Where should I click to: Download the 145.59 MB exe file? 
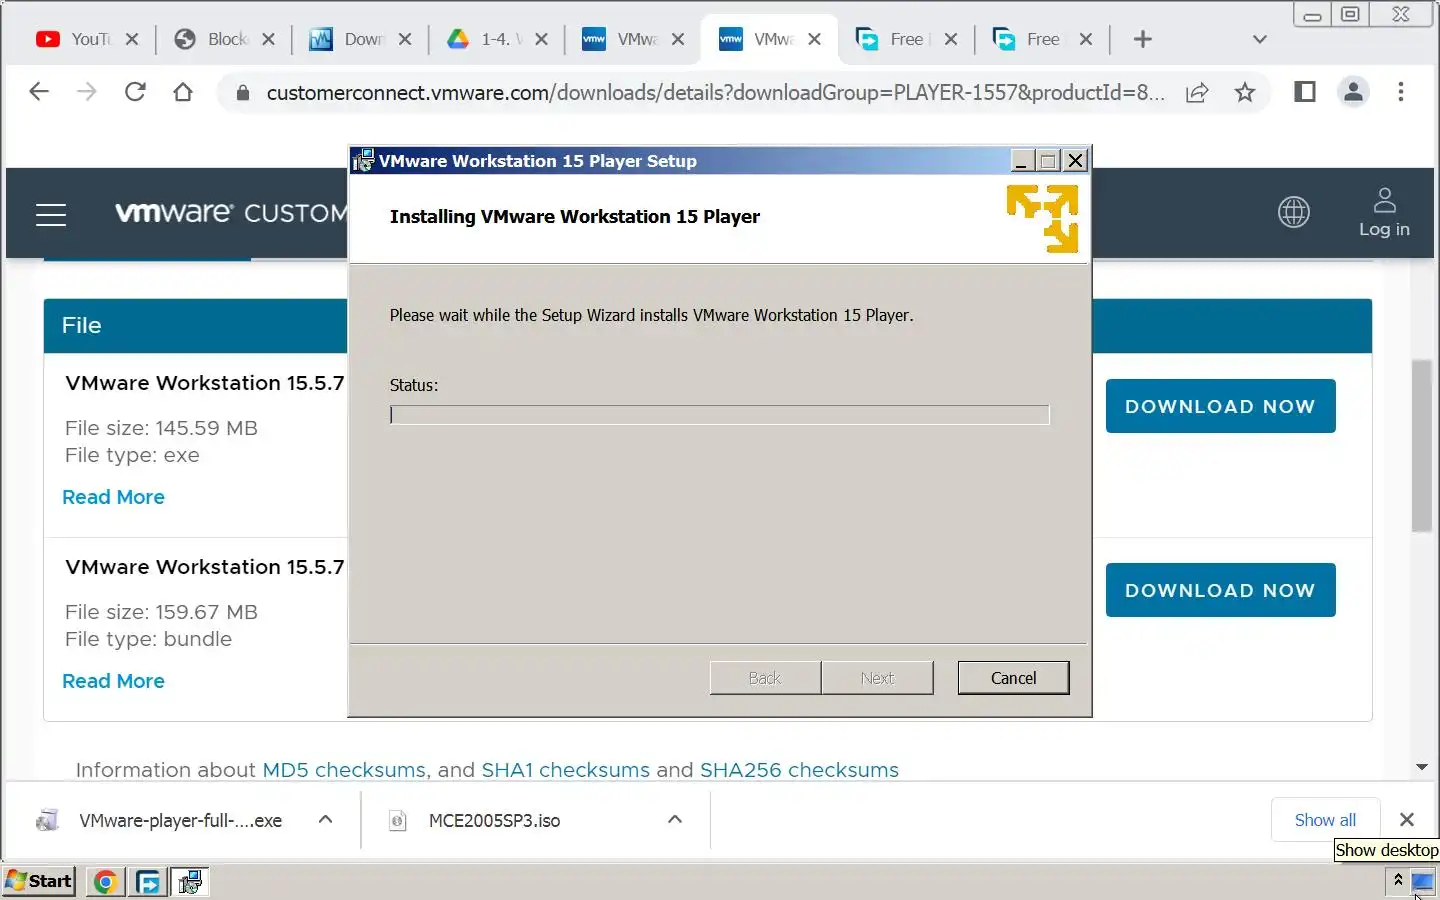[1220, 406]
